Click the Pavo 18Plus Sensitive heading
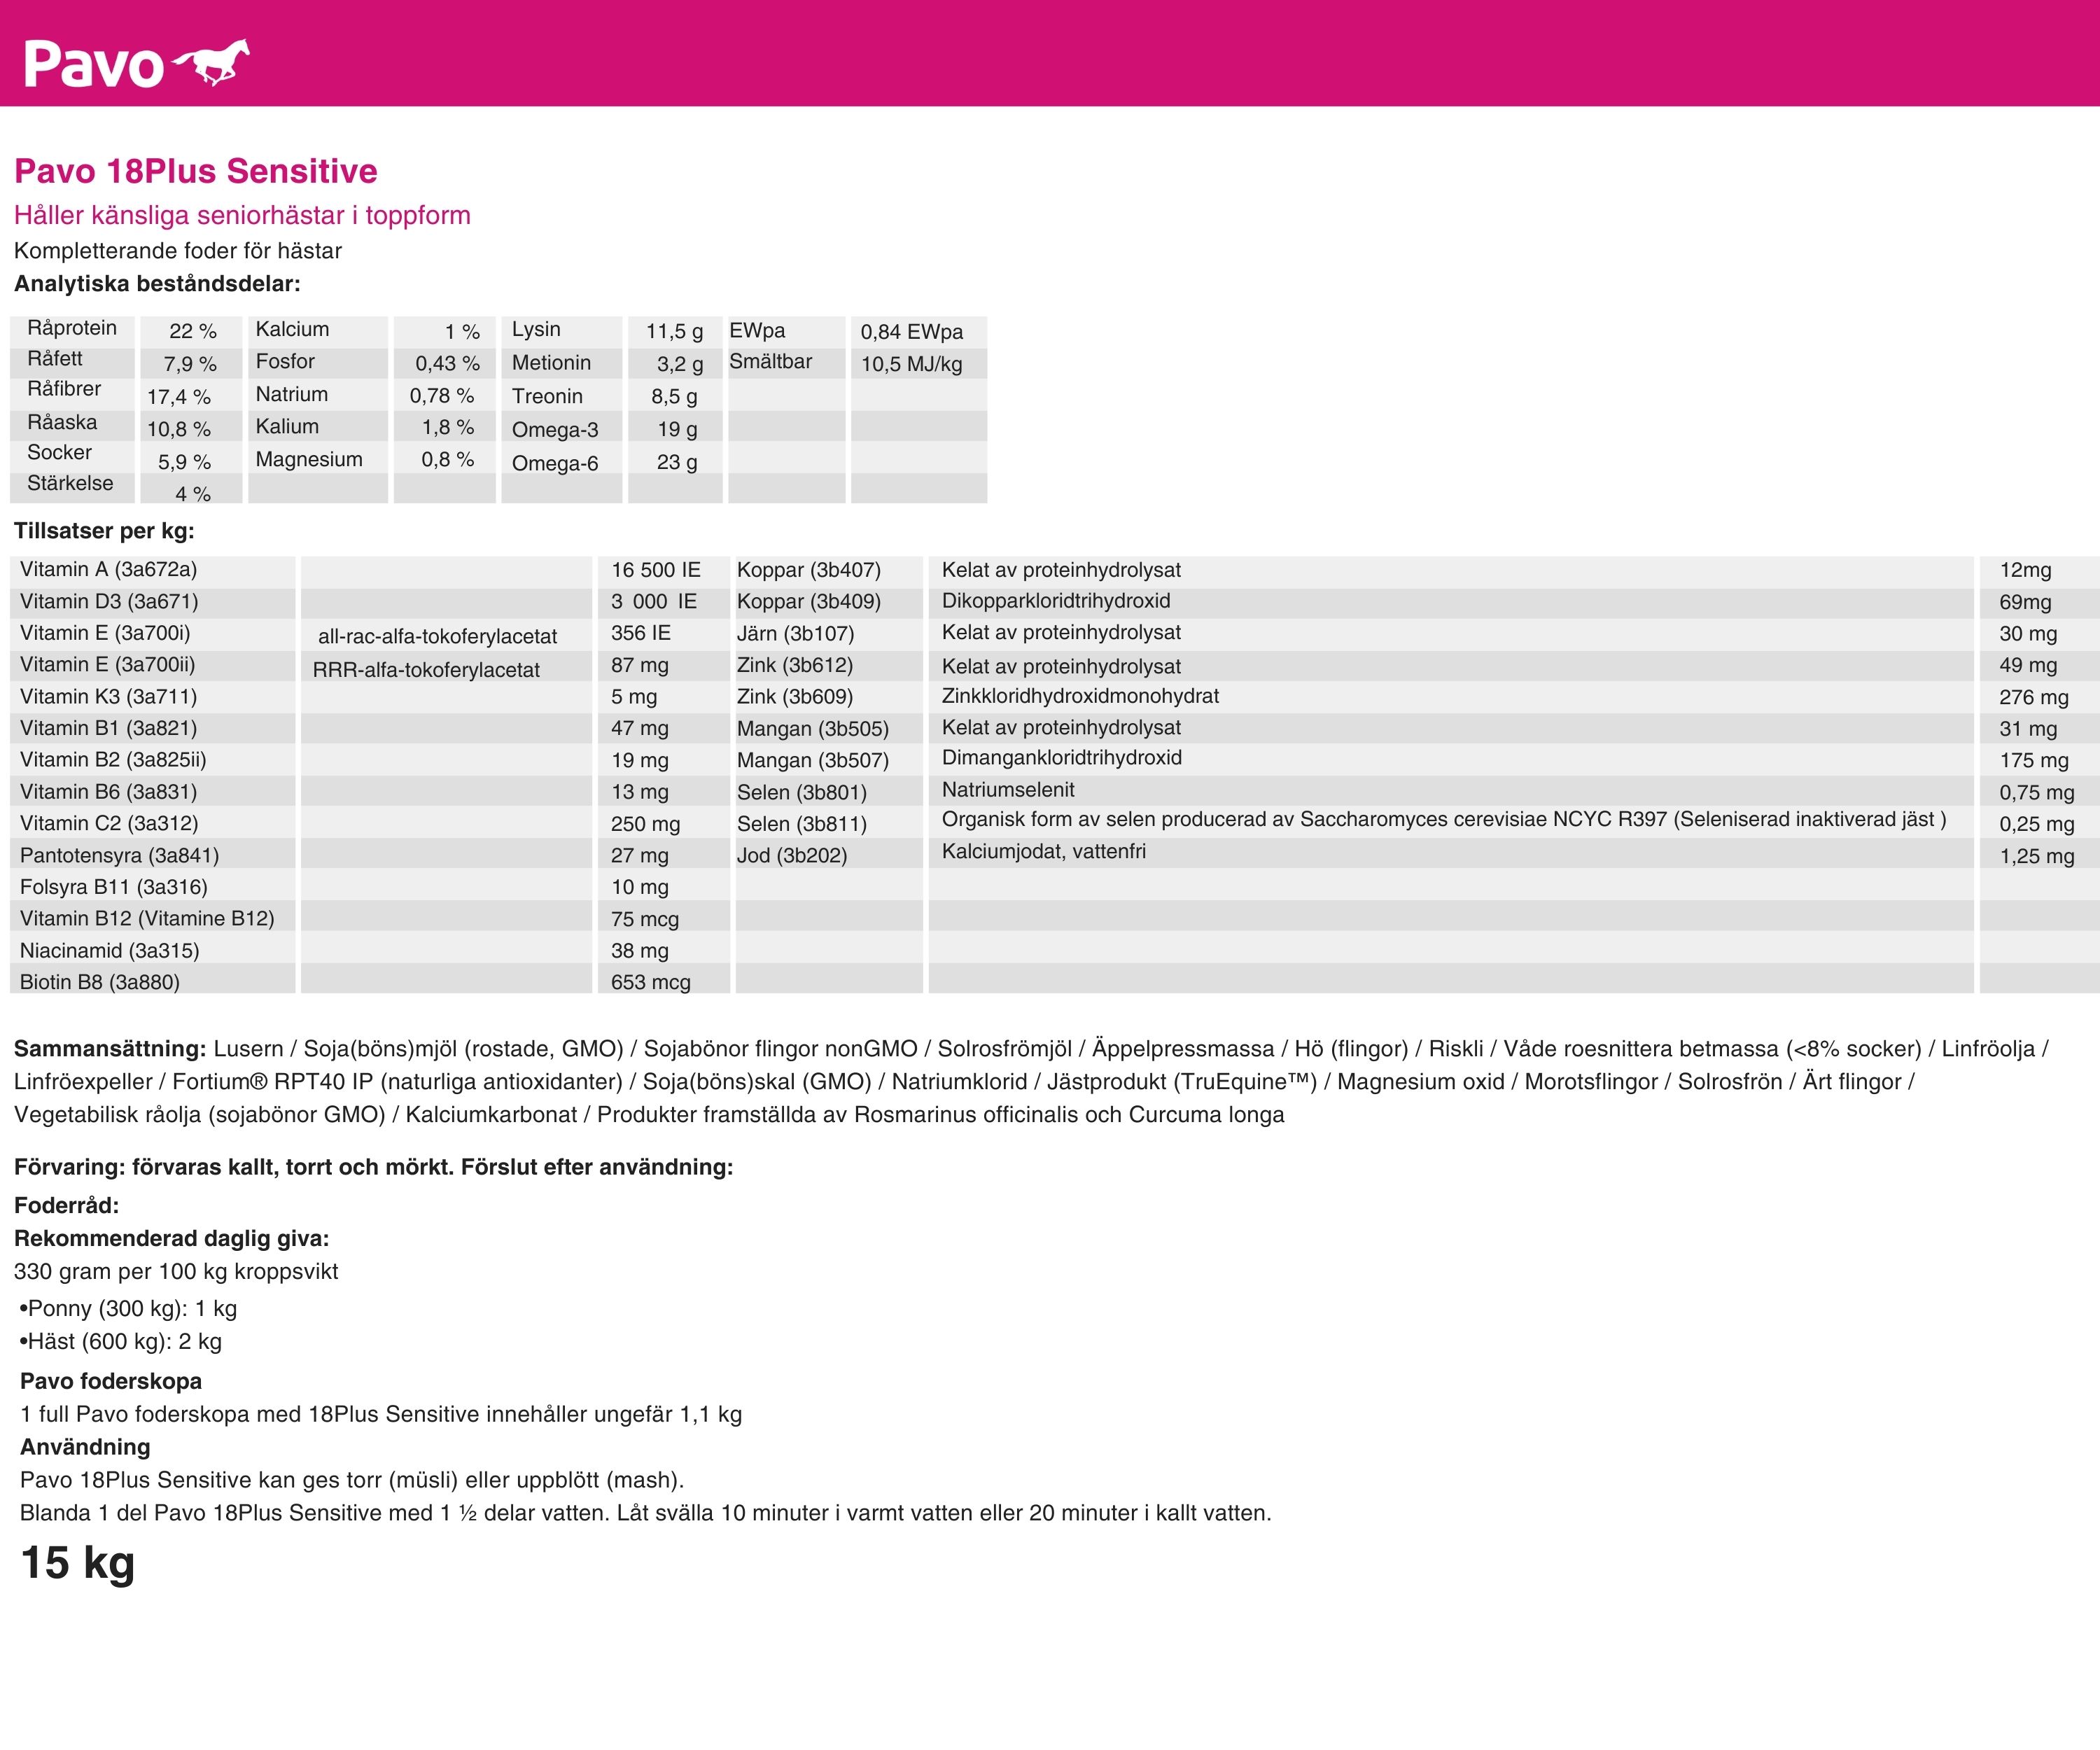The width and height of the screenshot is (2100, 1750). [x=196, y=171]
